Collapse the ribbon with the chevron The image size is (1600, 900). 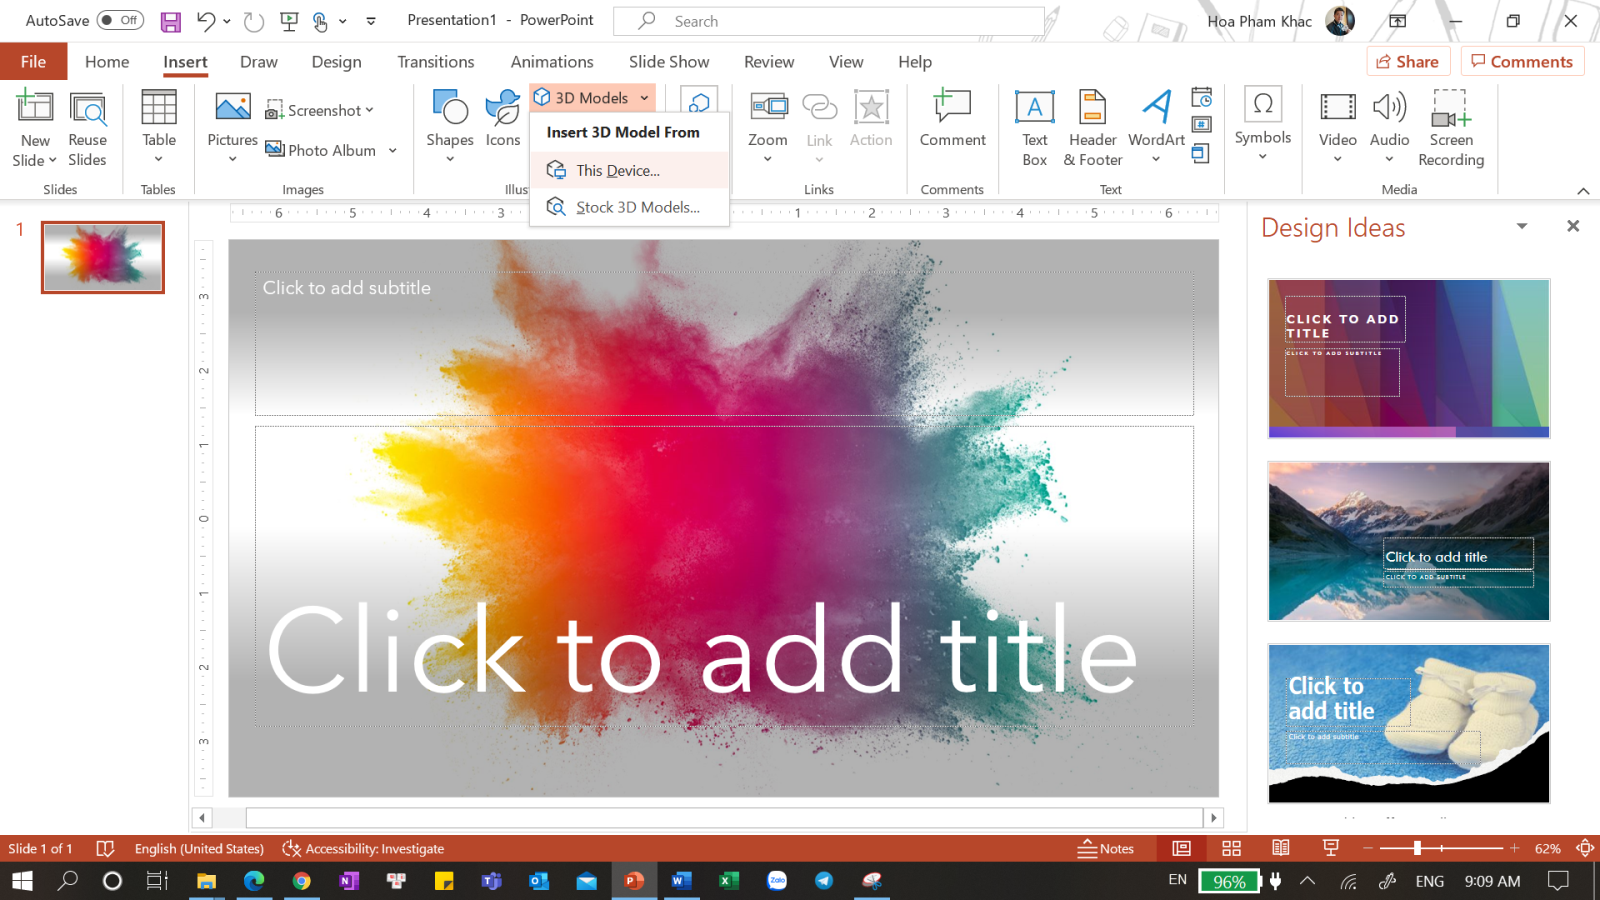1585,190
